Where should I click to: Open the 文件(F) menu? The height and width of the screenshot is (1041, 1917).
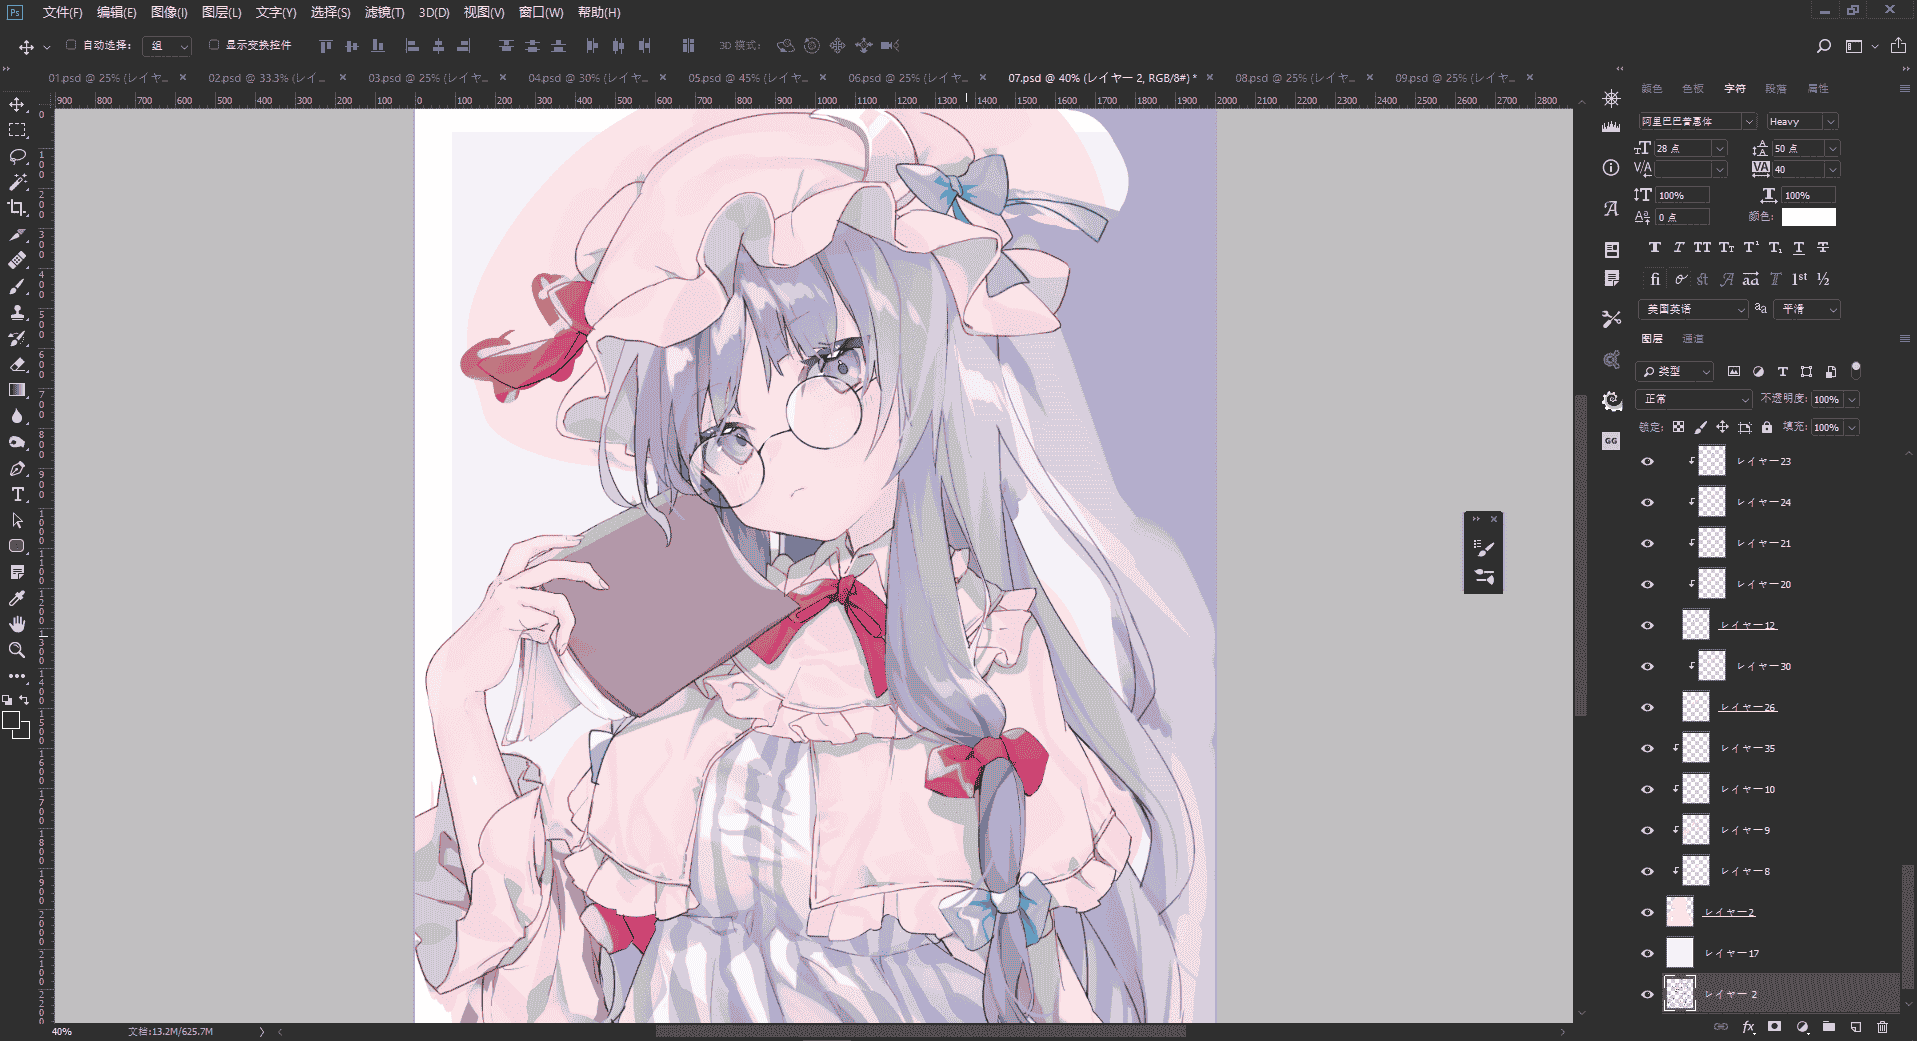tap(62, 12)
